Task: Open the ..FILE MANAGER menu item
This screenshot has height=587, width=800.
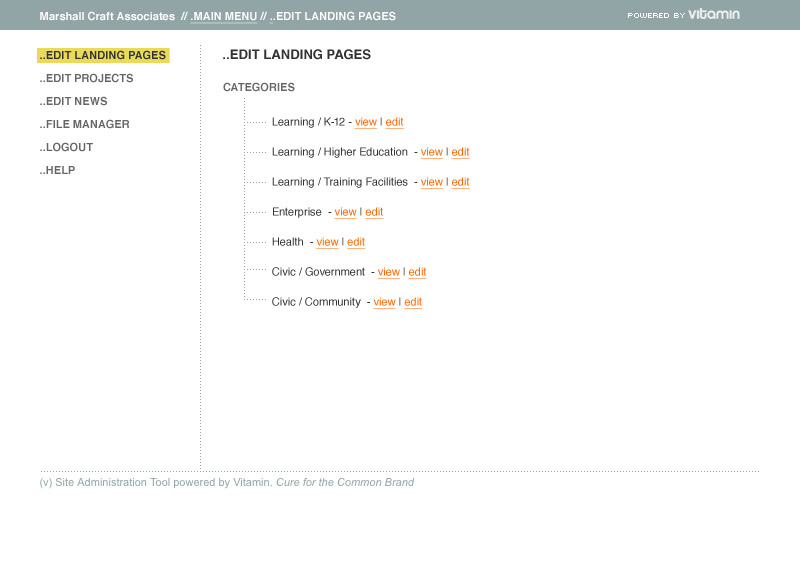Action: [85, 124]
